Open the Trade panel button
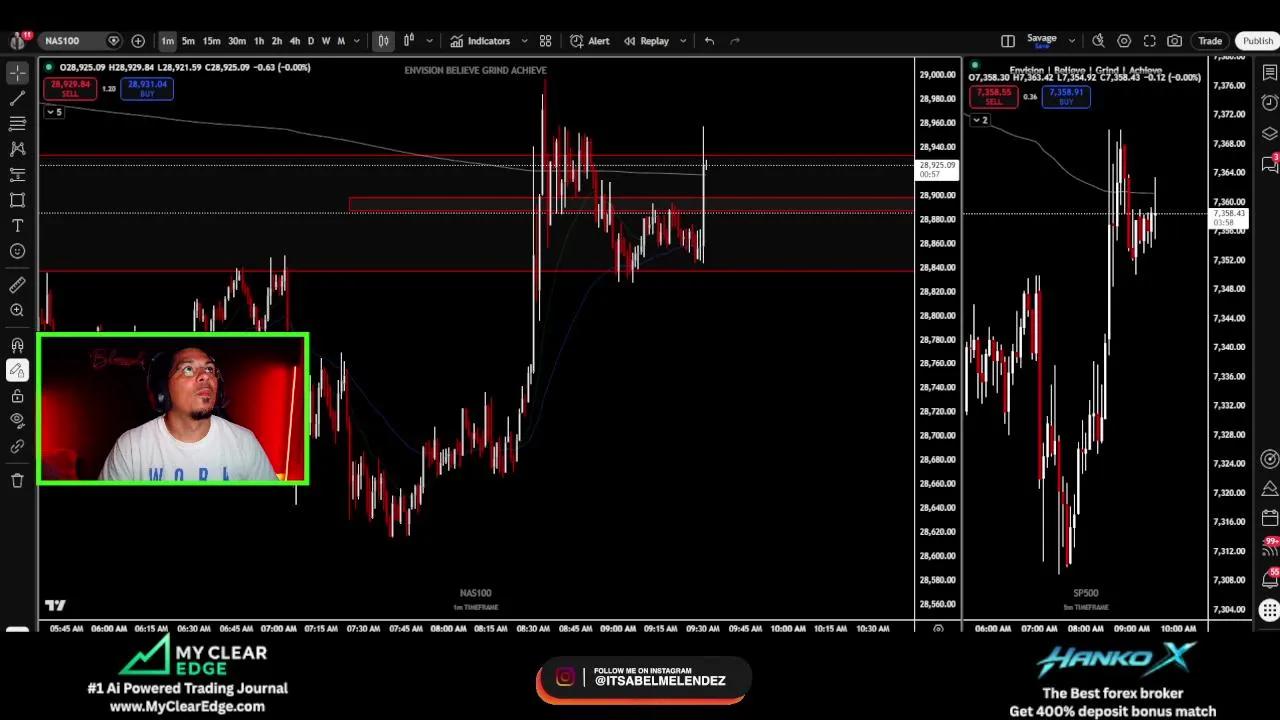 [1210, 41]
